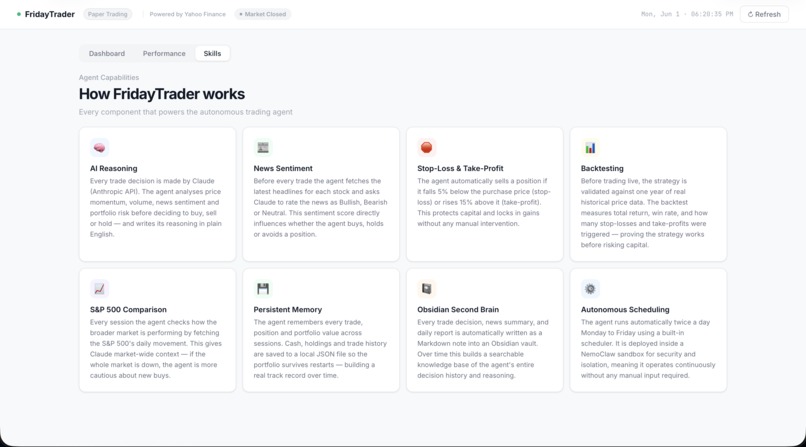Click the trend chart icon on S&P 500 card
Viewport: 806px width, 447px height.
(x=99, y=289)
